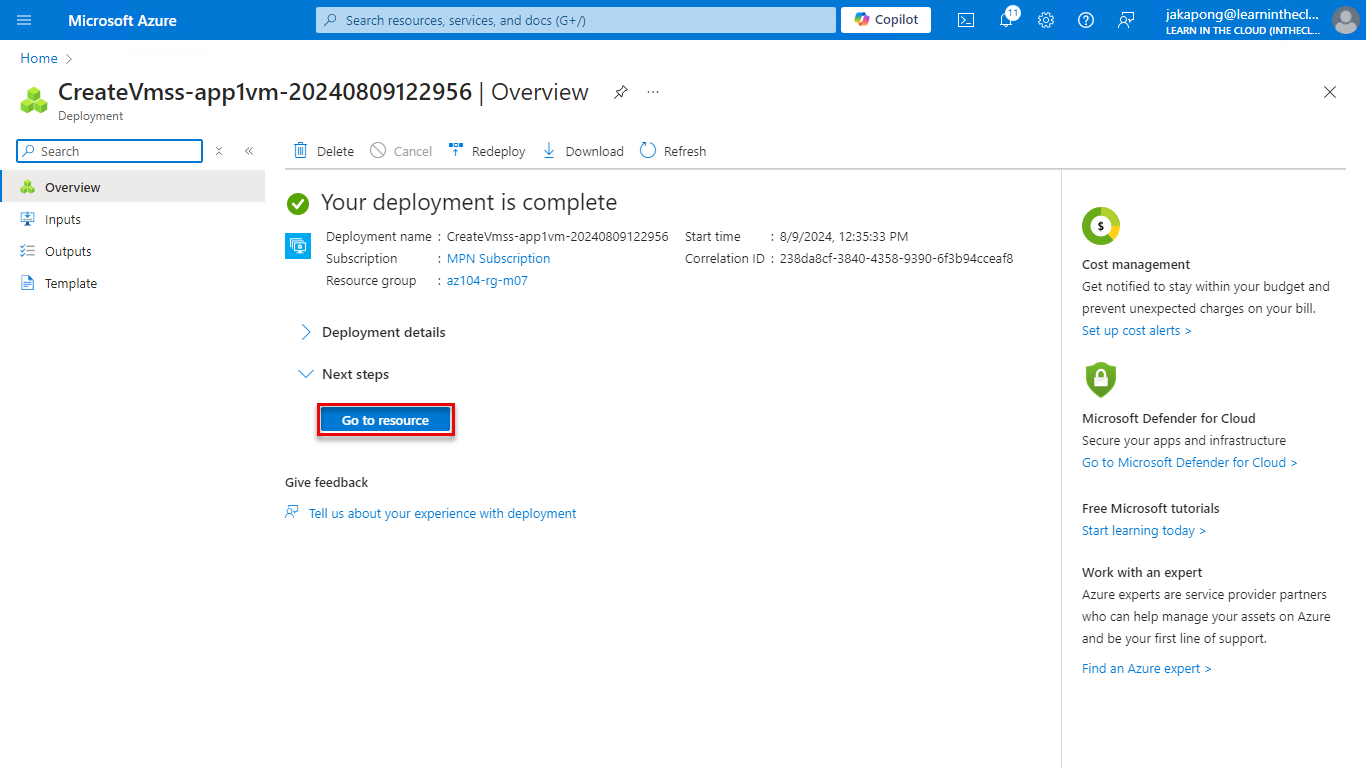Focus the sidebar Search field
1366x768 pixels.
[x=110, y=151]
